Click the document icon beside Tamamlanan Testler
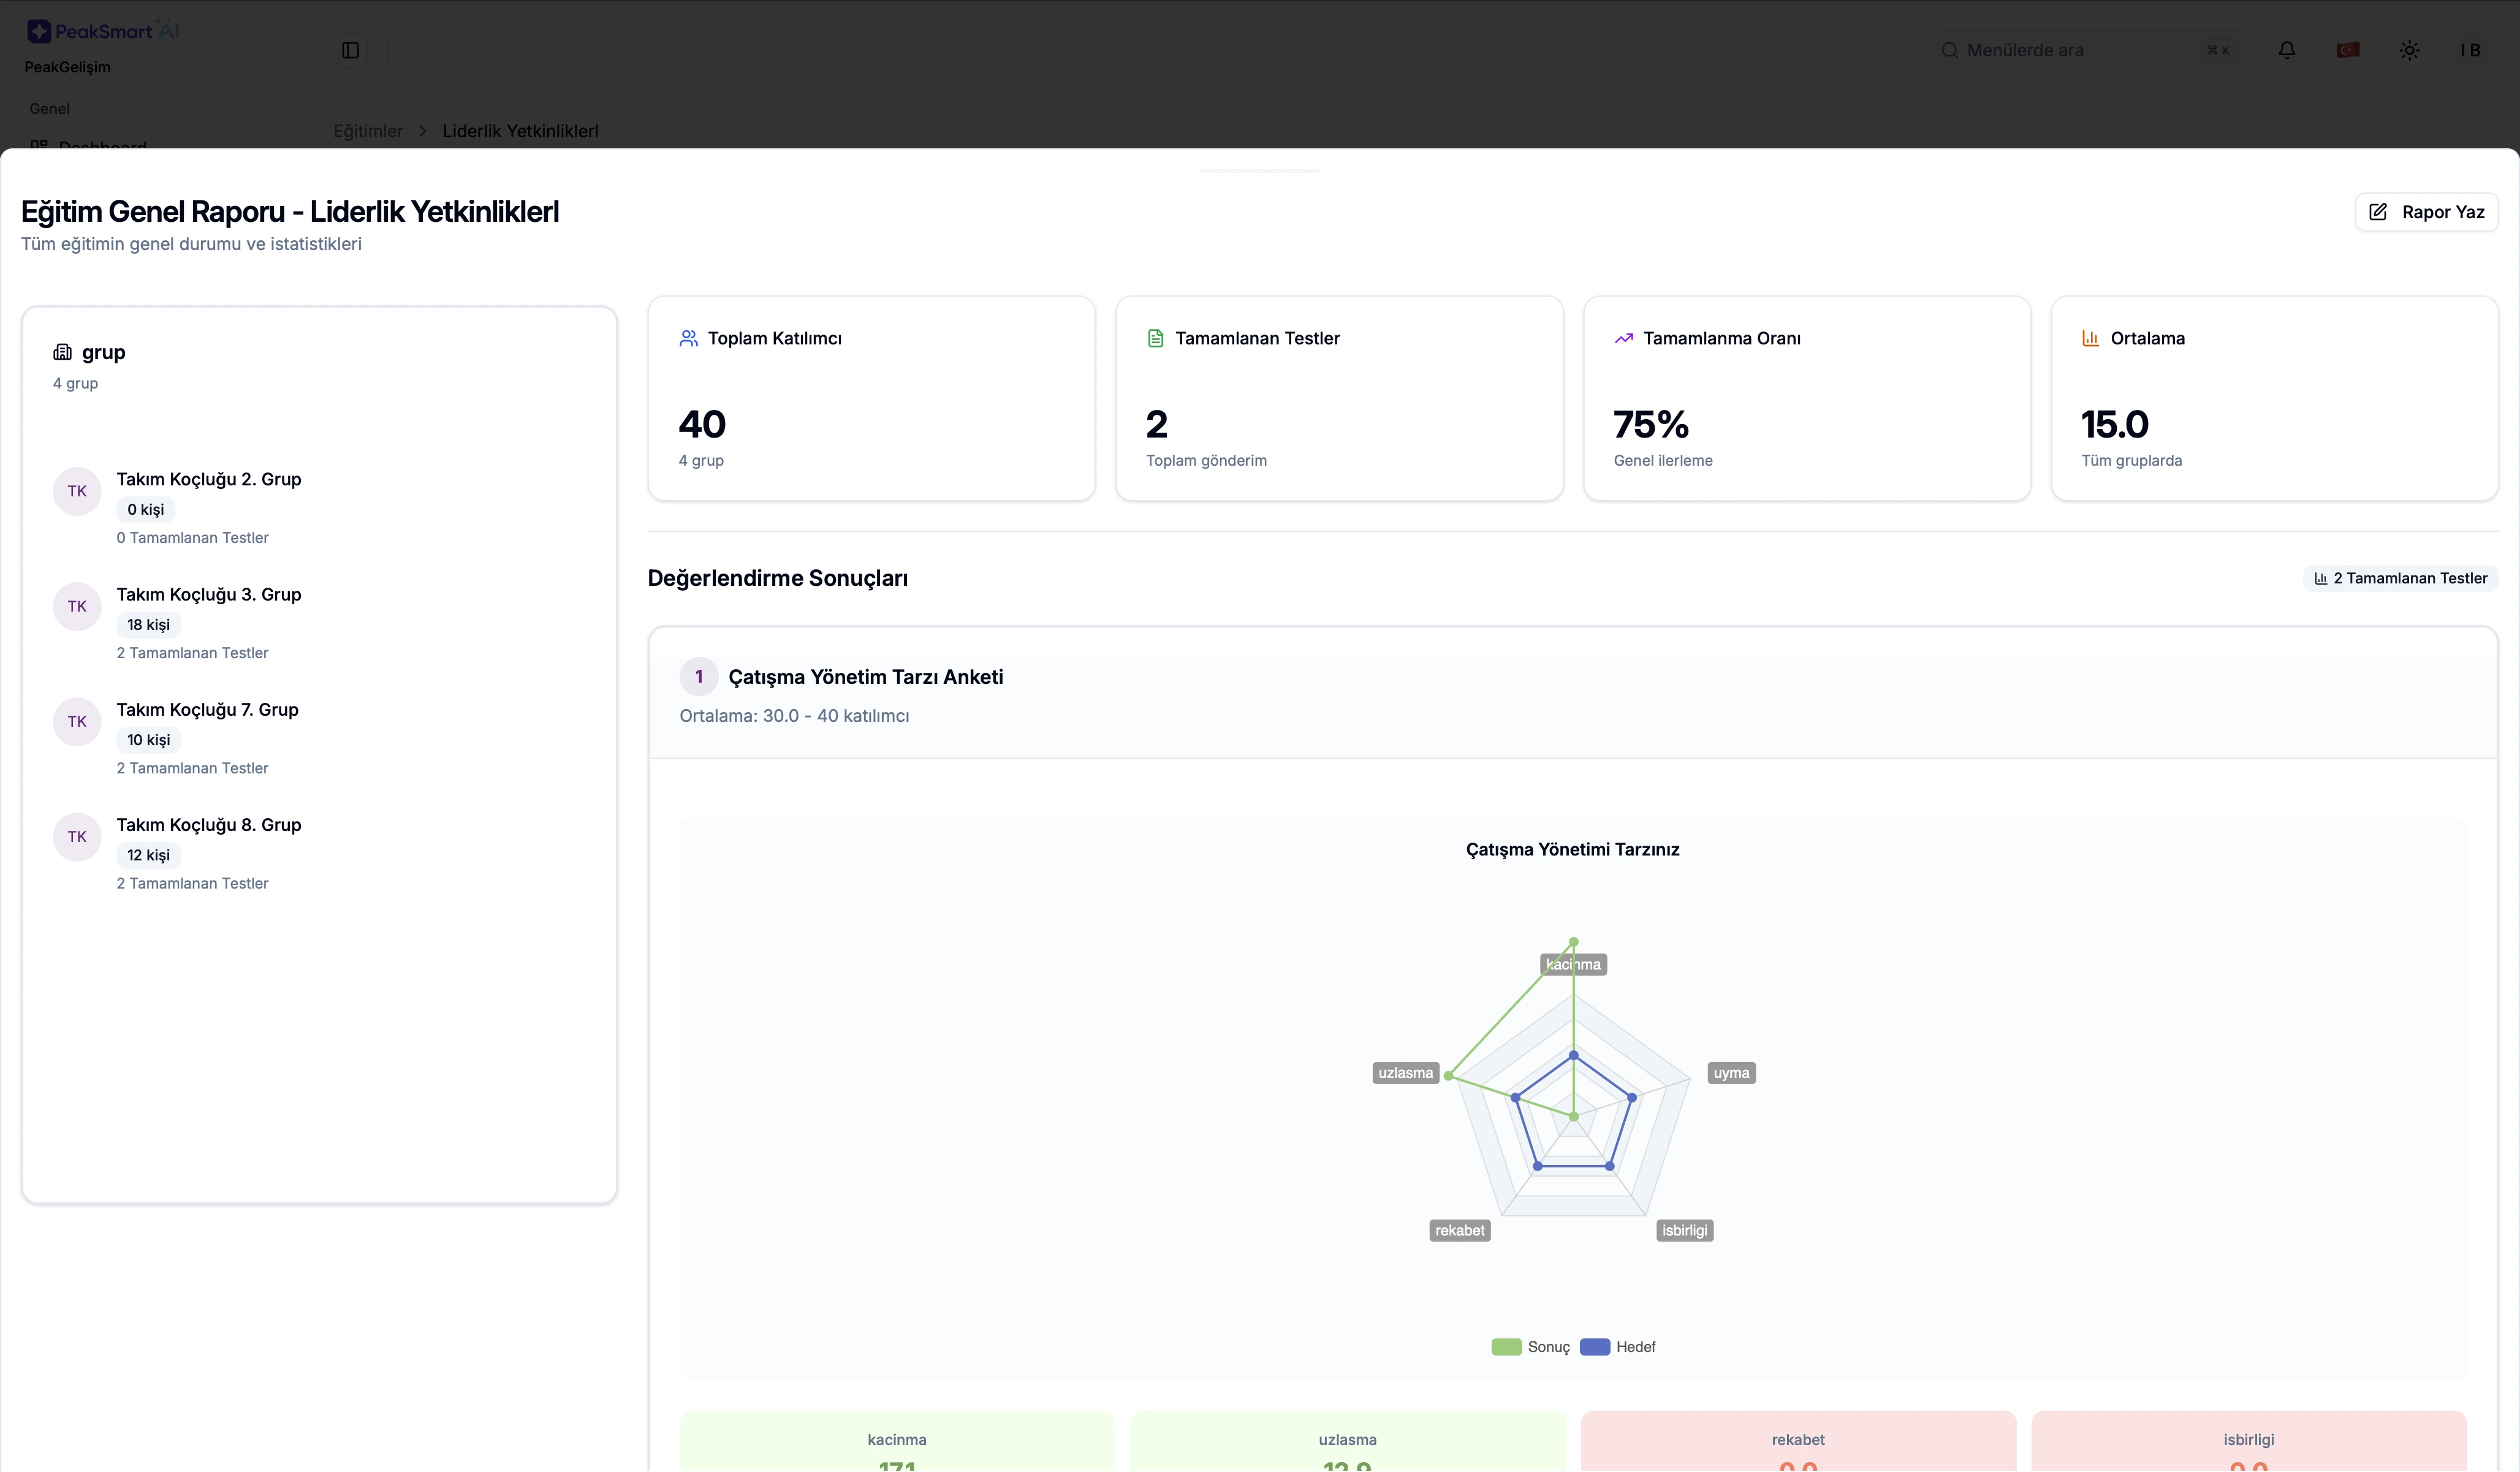Image resolution: width=2520 pixels, height=1472 pixels. tap(1156, 338)
